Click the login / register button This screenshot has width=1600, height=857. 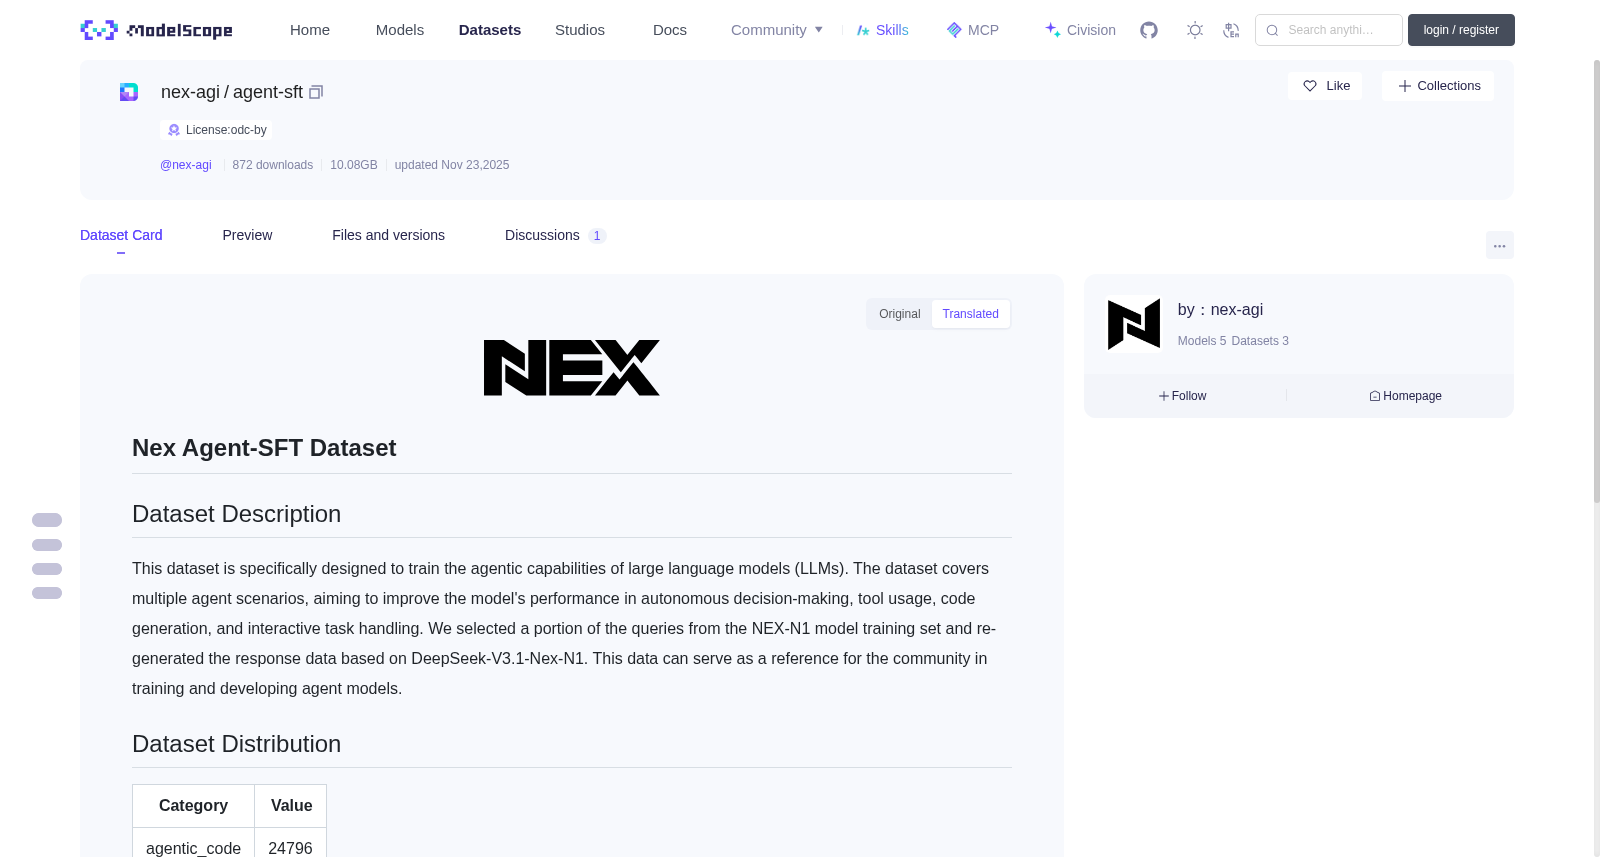(x=1461, y=30)
